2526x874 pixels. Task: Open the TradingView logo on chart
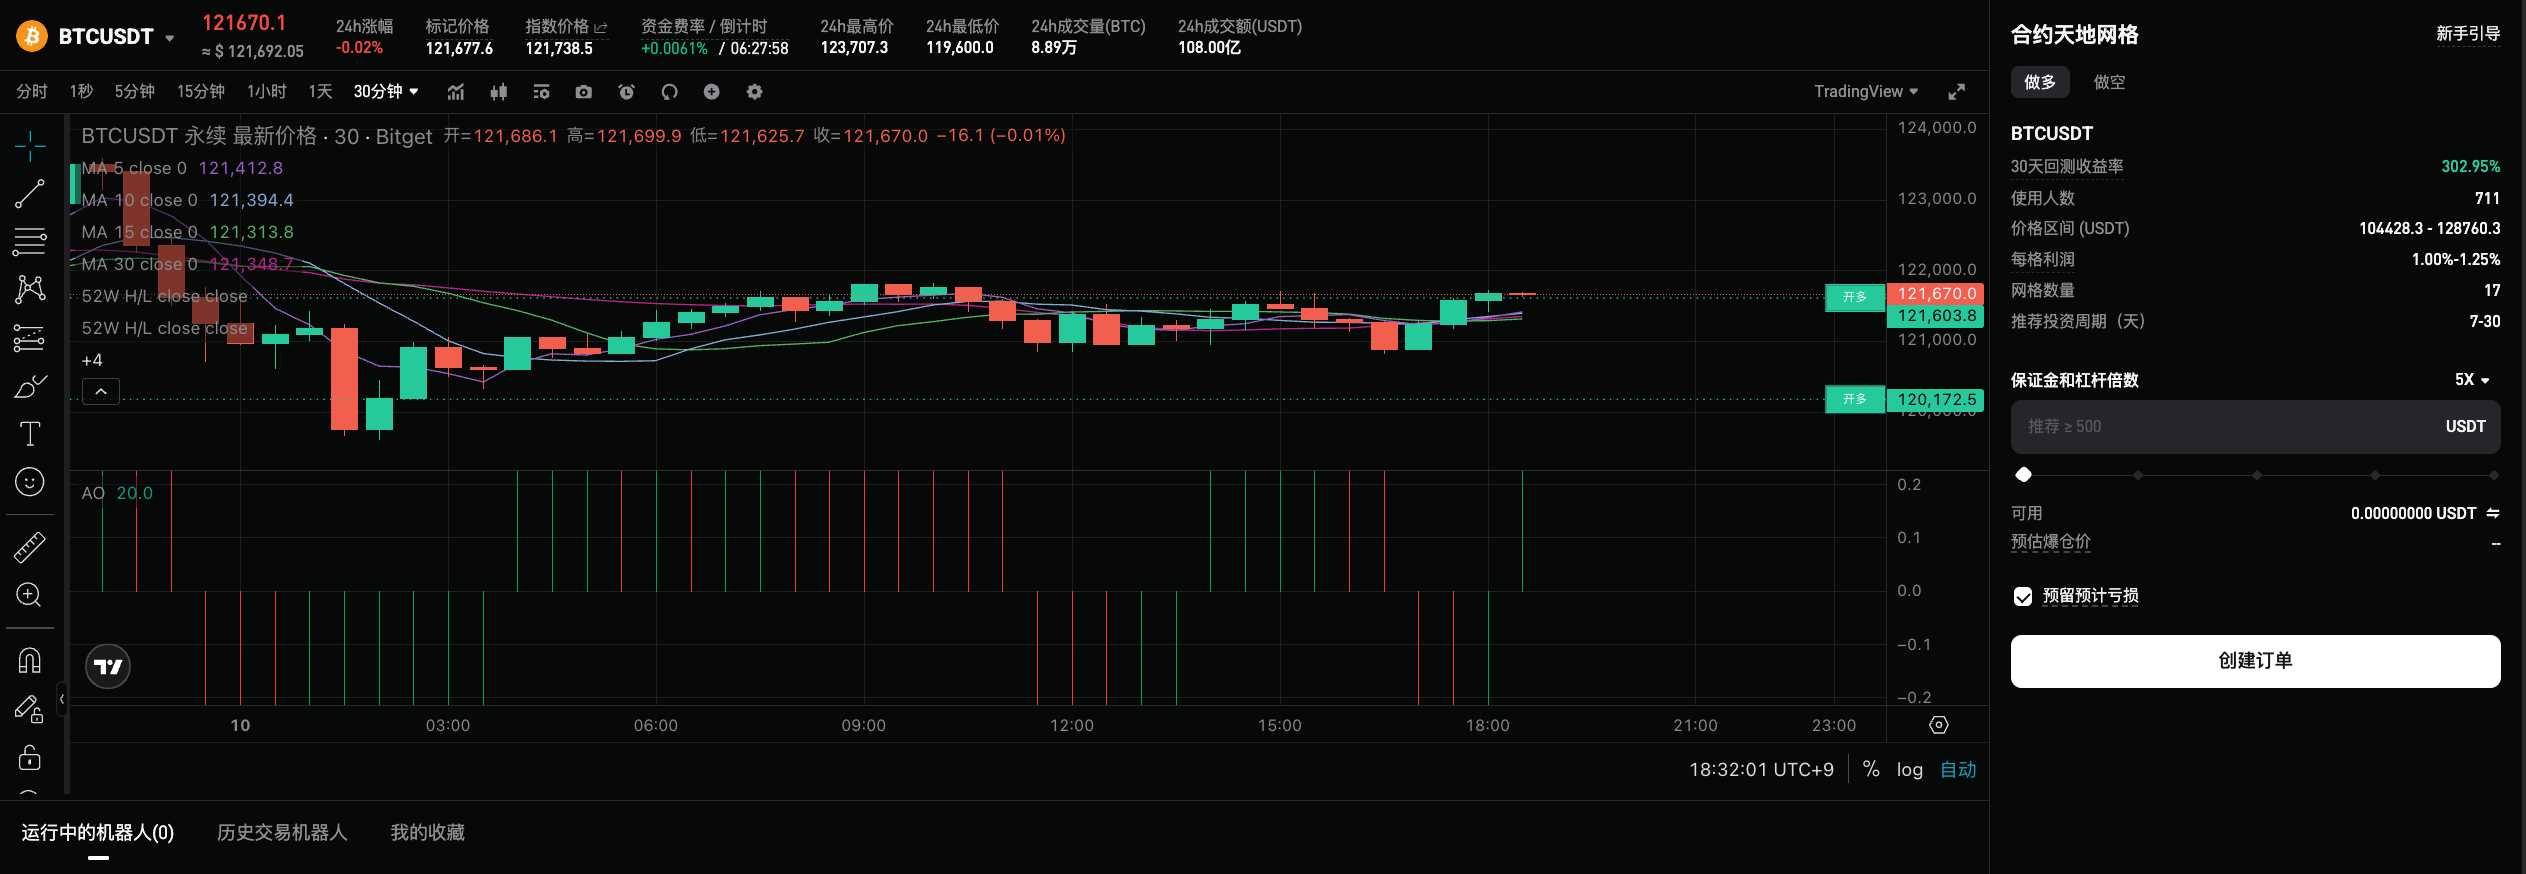pos(108,667)
